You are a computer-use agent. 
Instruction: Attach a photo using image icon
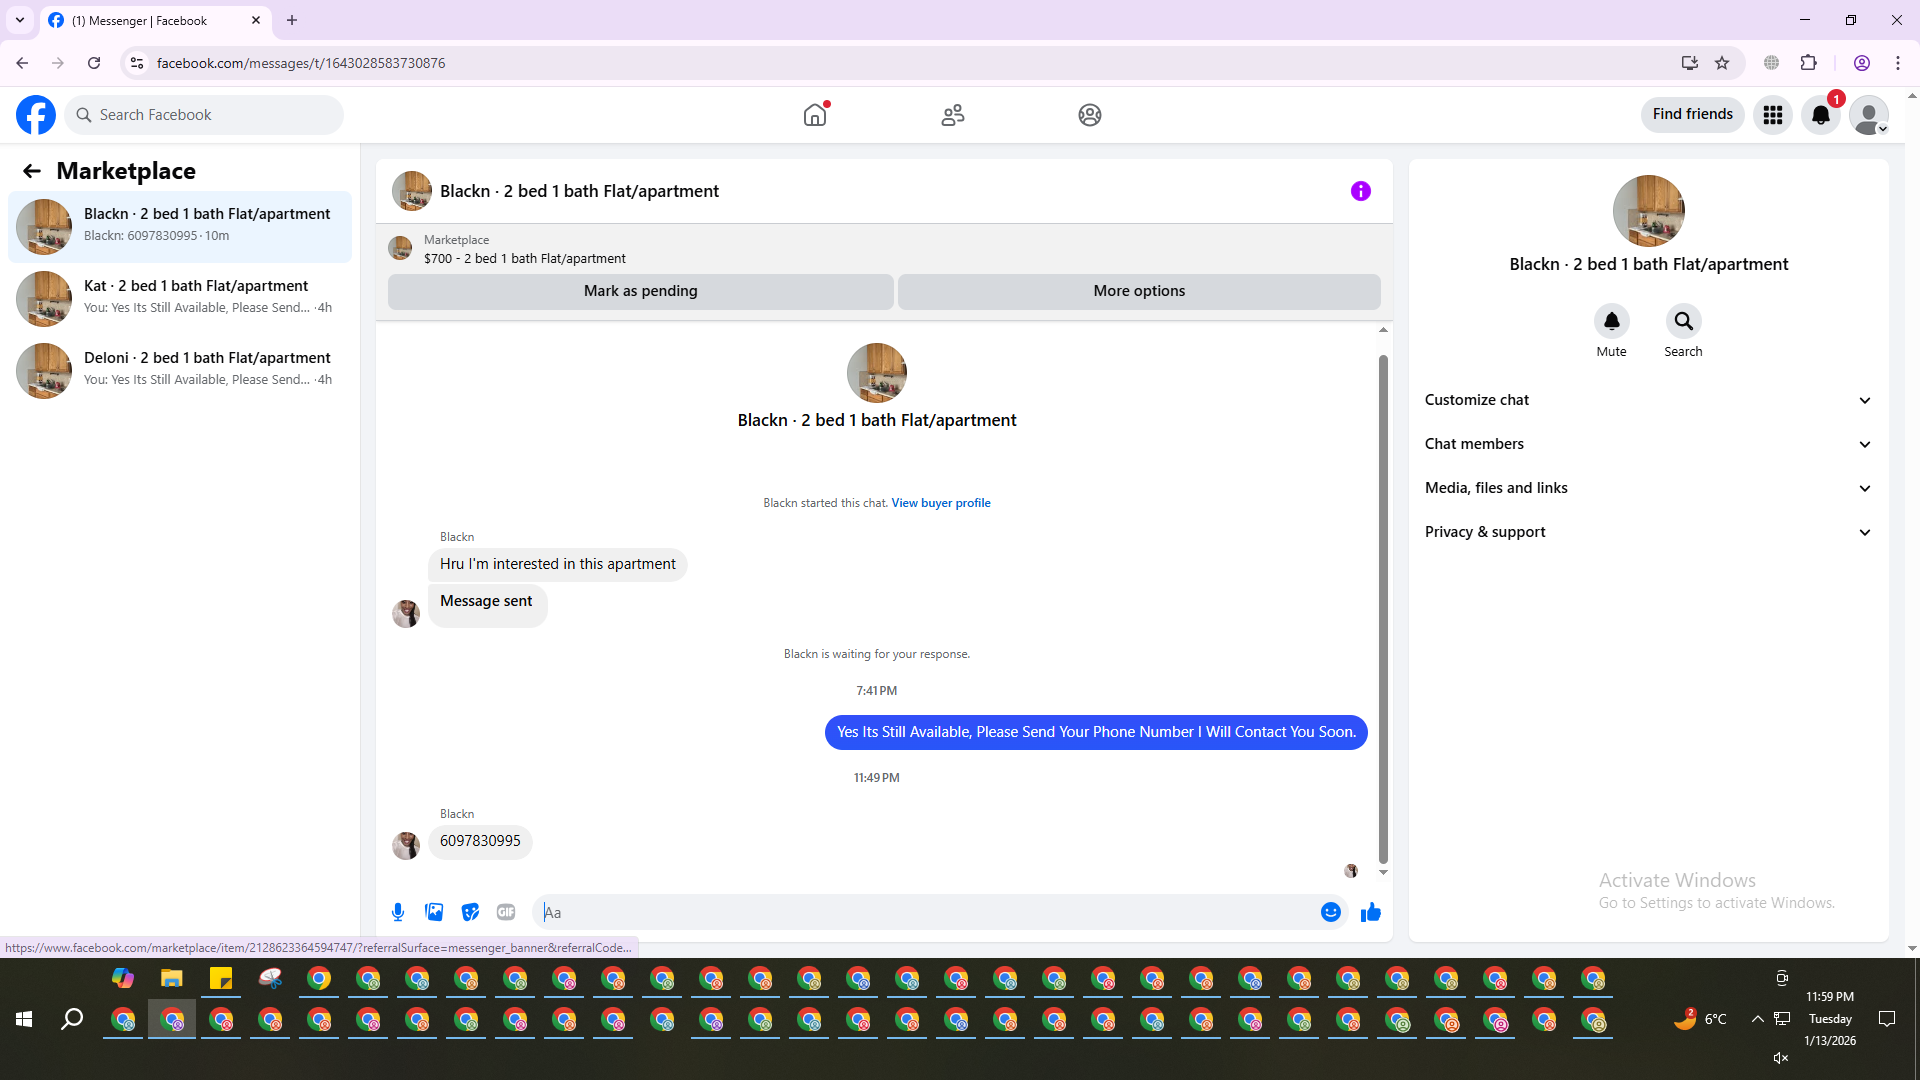[434, 912]
